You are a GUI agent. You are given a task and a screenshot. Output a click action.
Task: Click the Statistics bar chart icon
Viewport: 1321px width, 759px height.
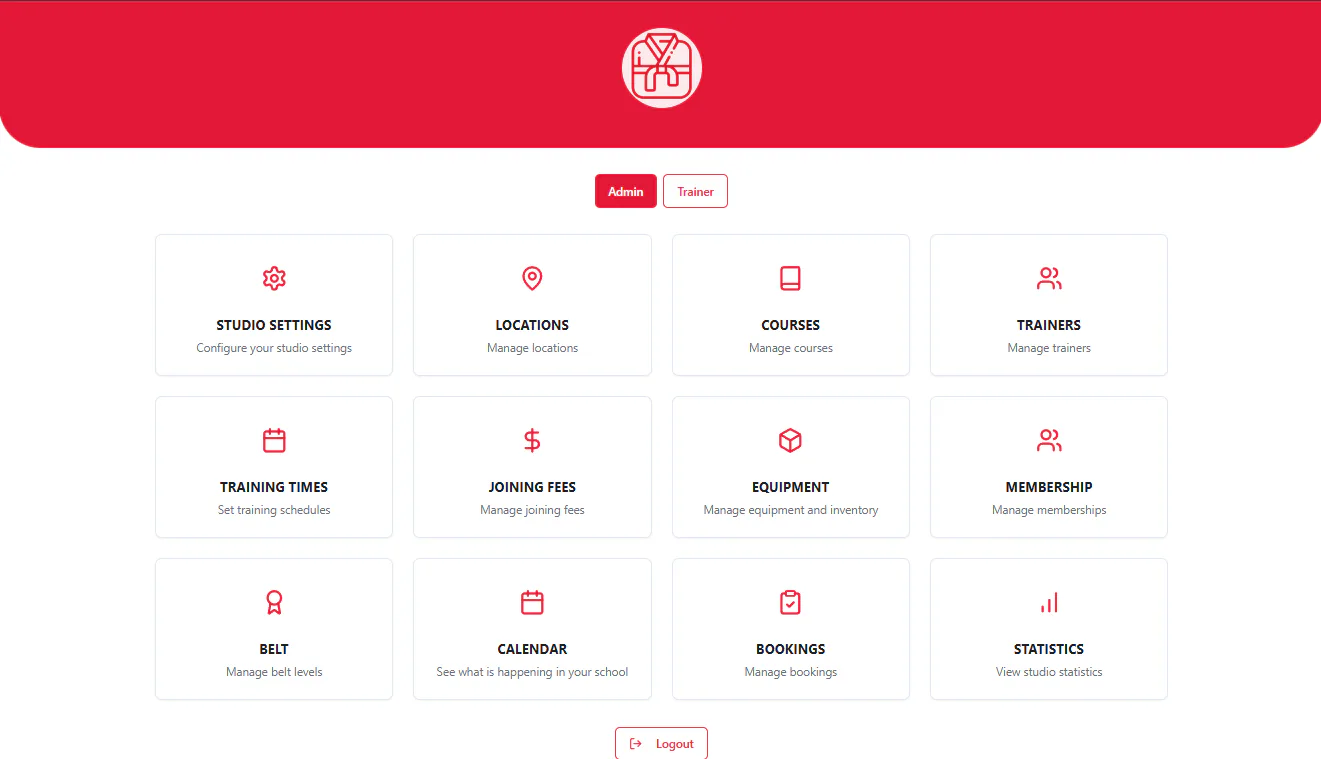pos(1049,602)
